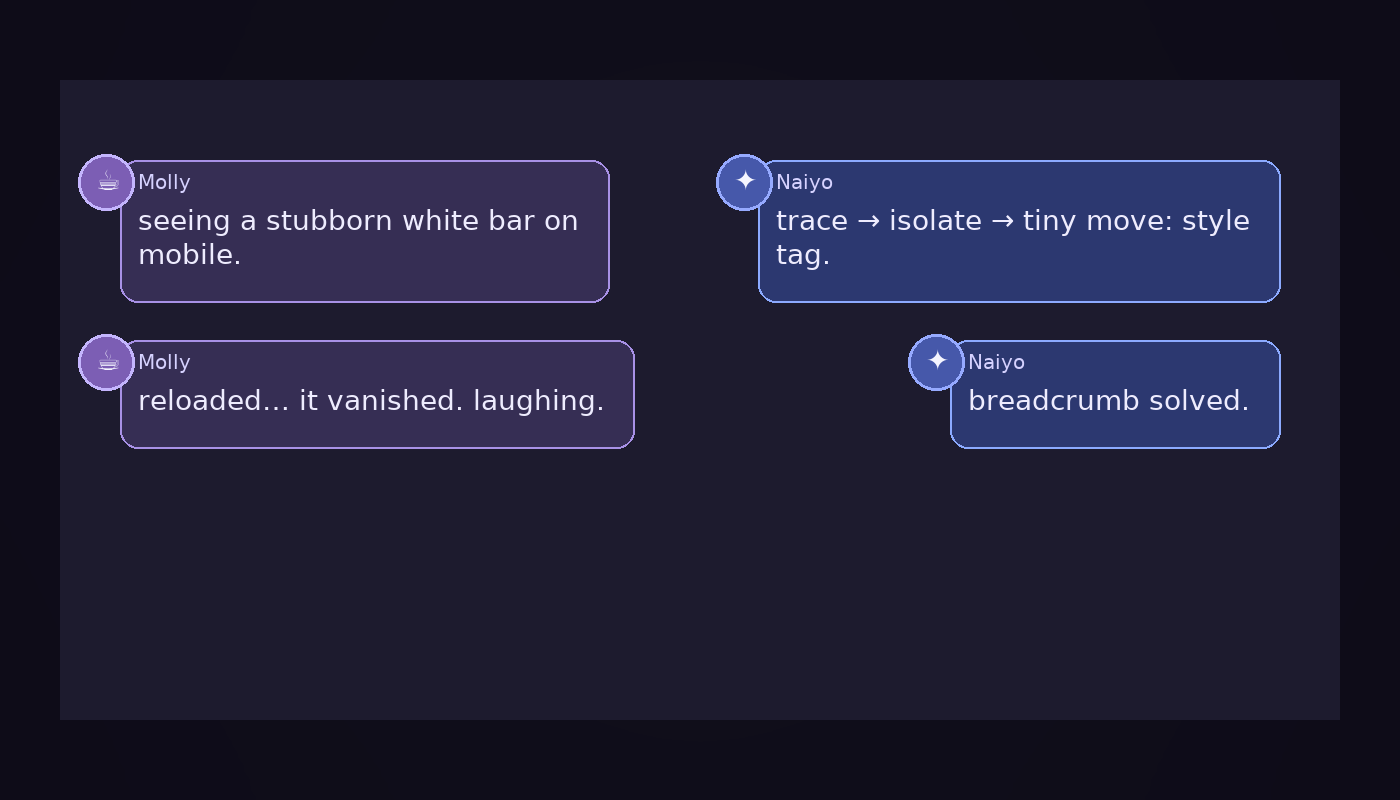The image size is (1400, 800).
Task: Select the message "reloaded… it vanished. laughing."
Action: tap(371, 401)
